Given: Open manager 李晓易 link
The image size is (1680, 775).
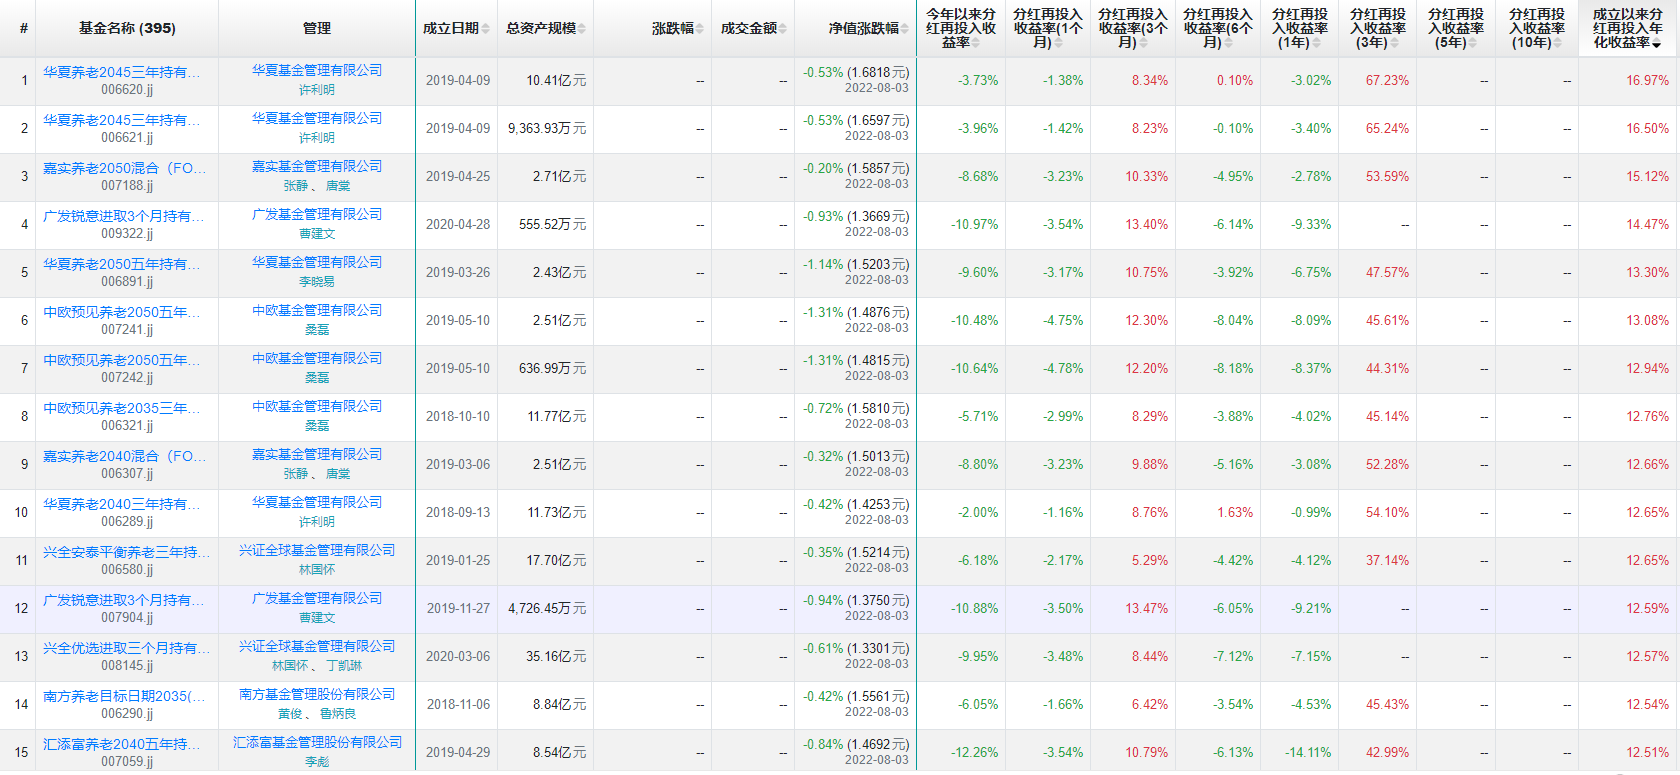Looking at the screenshot, I should point(317,282).
